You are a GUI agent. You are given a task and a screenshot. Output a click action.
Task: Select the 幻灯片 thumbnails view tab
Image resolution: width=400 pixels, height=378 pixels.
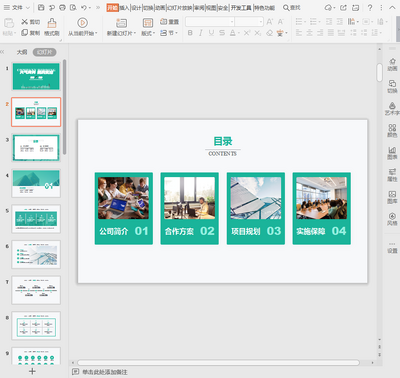(x=44, y=52)
